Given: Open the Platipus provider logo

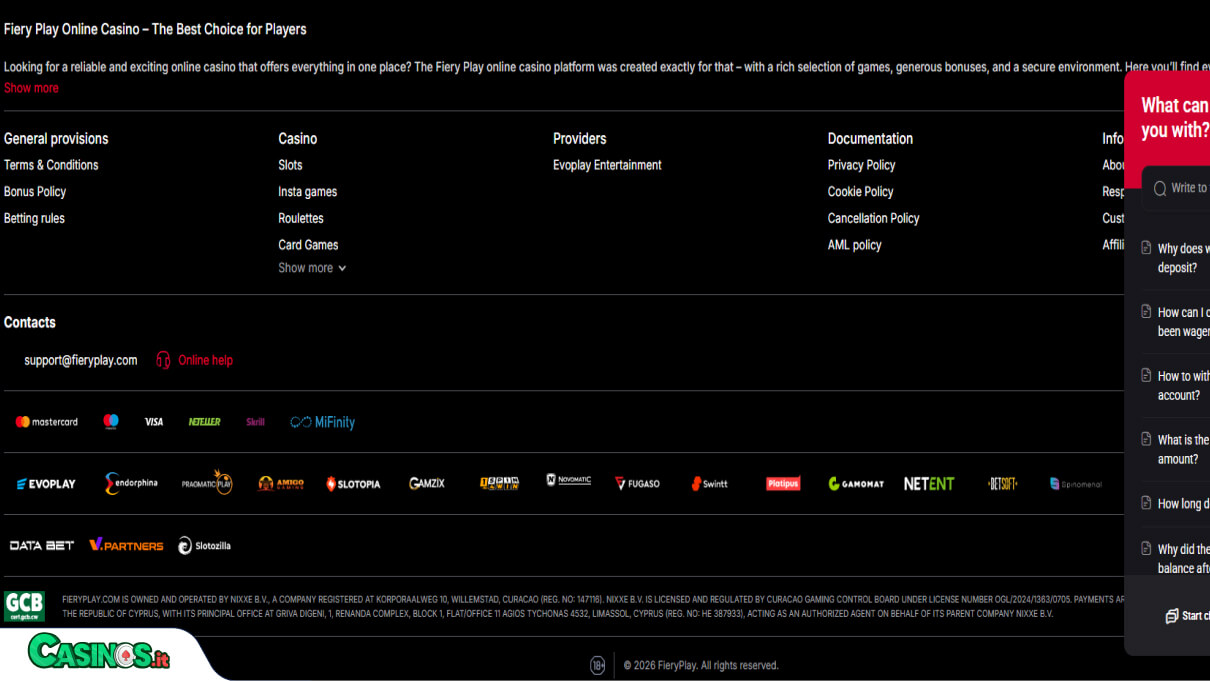Looking at the screenshot, I should (783, 484).
